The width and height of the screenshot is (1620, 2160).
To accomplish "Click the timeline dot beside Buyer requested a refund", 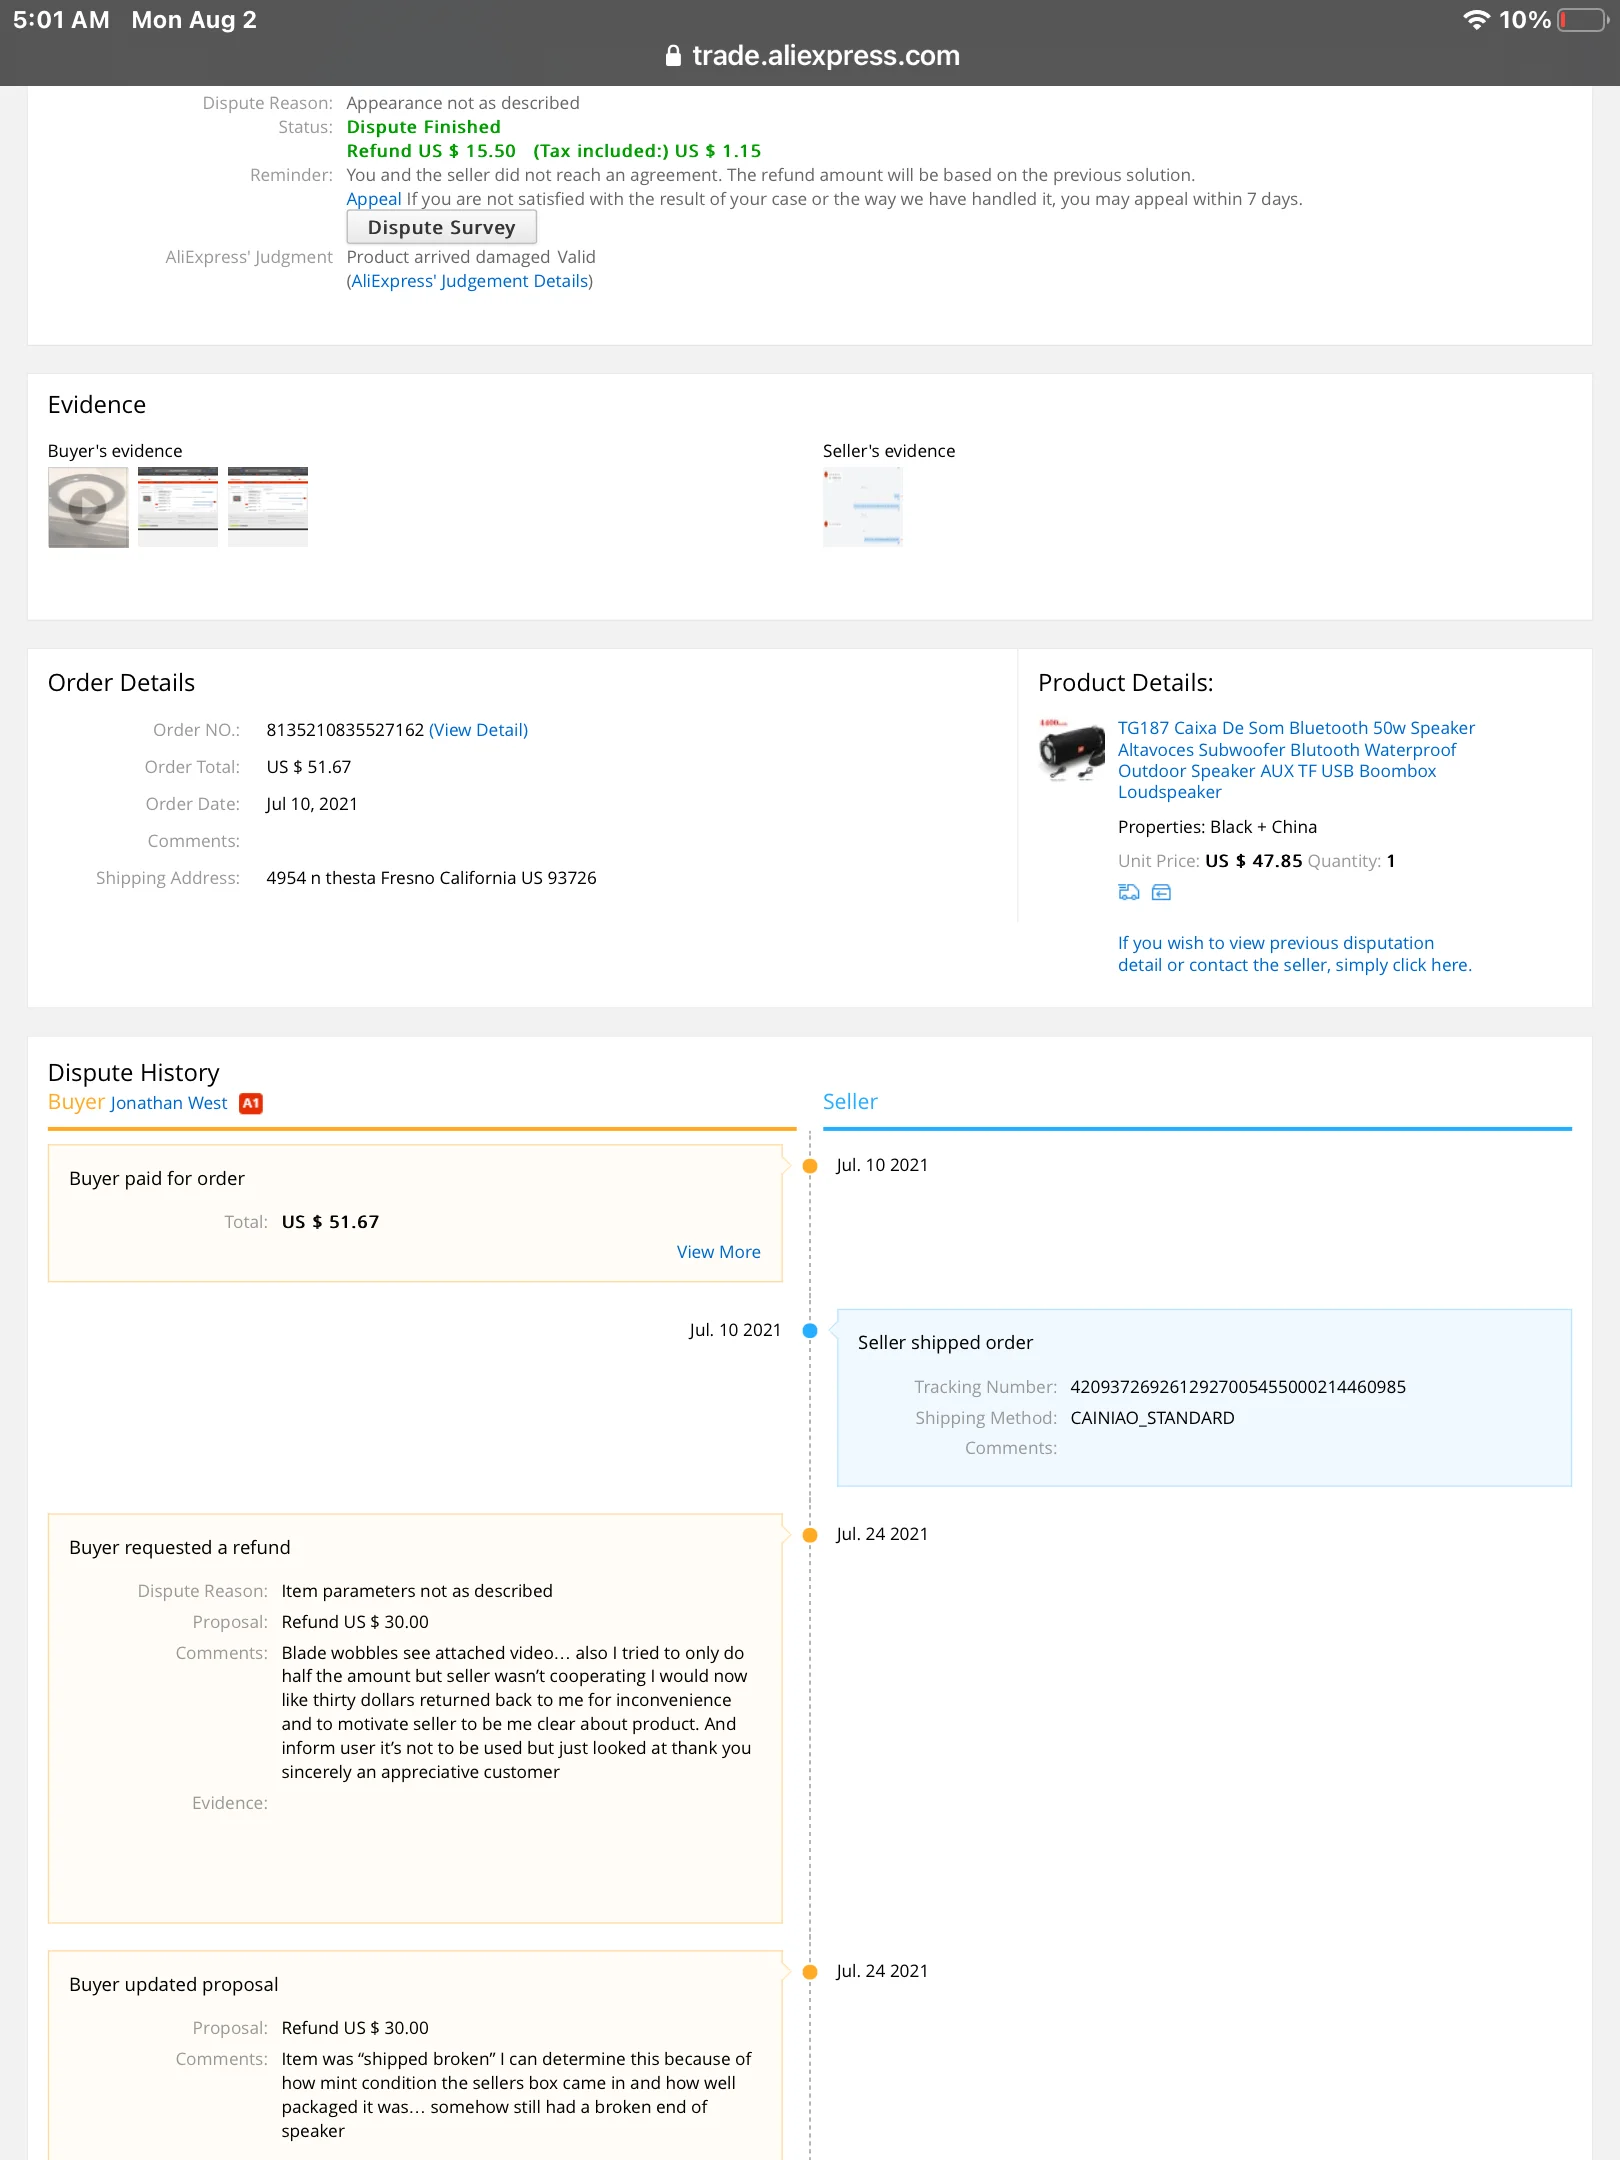I will pos(810,1535).
